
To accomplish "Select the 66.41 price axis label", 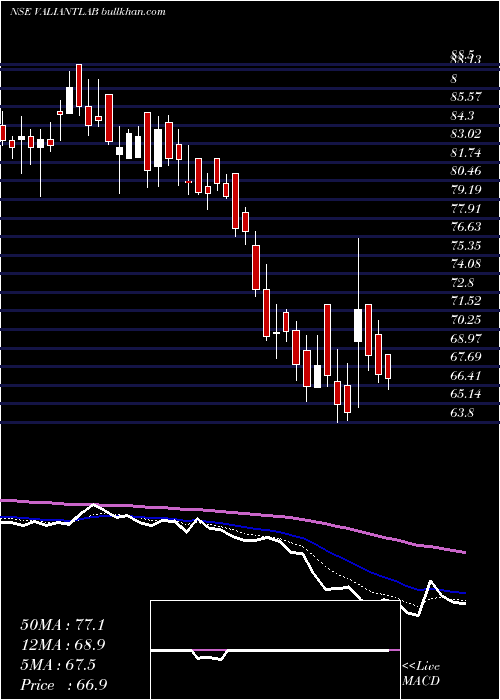I will 467,375.
